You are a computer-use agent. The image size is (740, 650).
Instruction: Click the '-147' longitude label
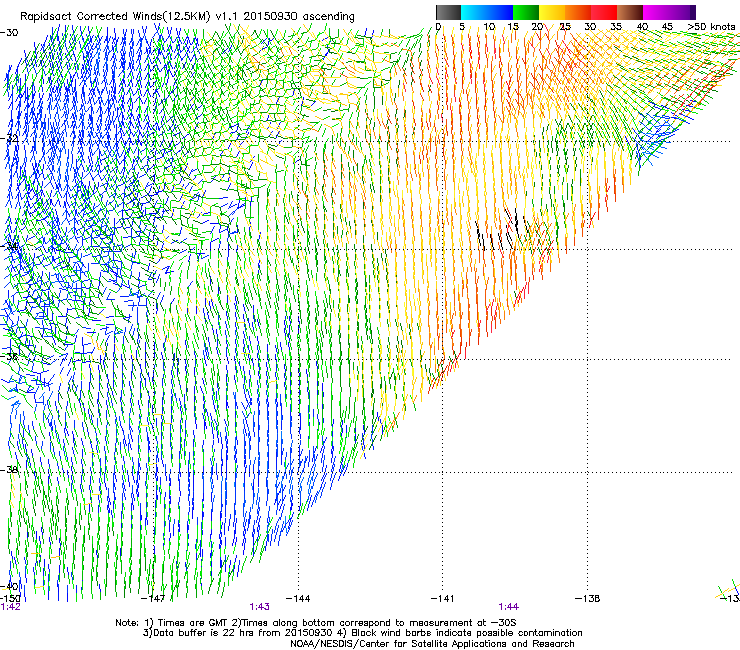click(153, 599)
